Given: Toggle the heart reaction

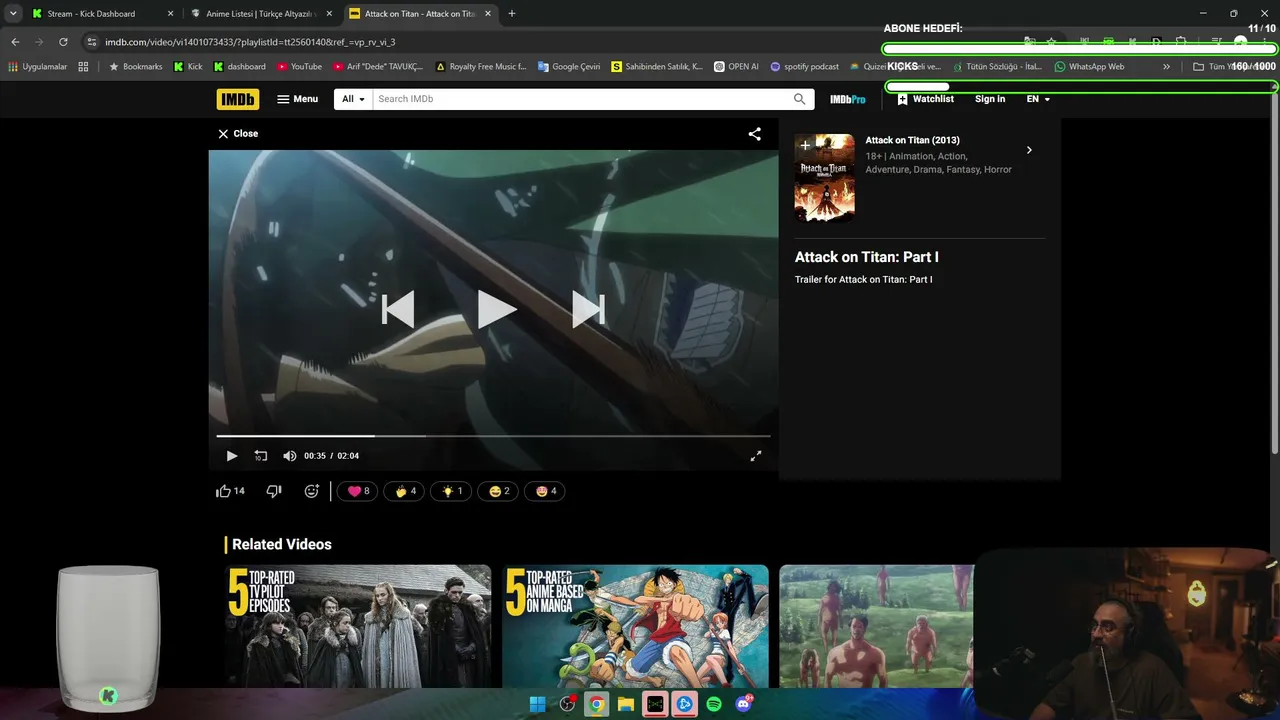Looking at the screenshot, I should (358, 491).
